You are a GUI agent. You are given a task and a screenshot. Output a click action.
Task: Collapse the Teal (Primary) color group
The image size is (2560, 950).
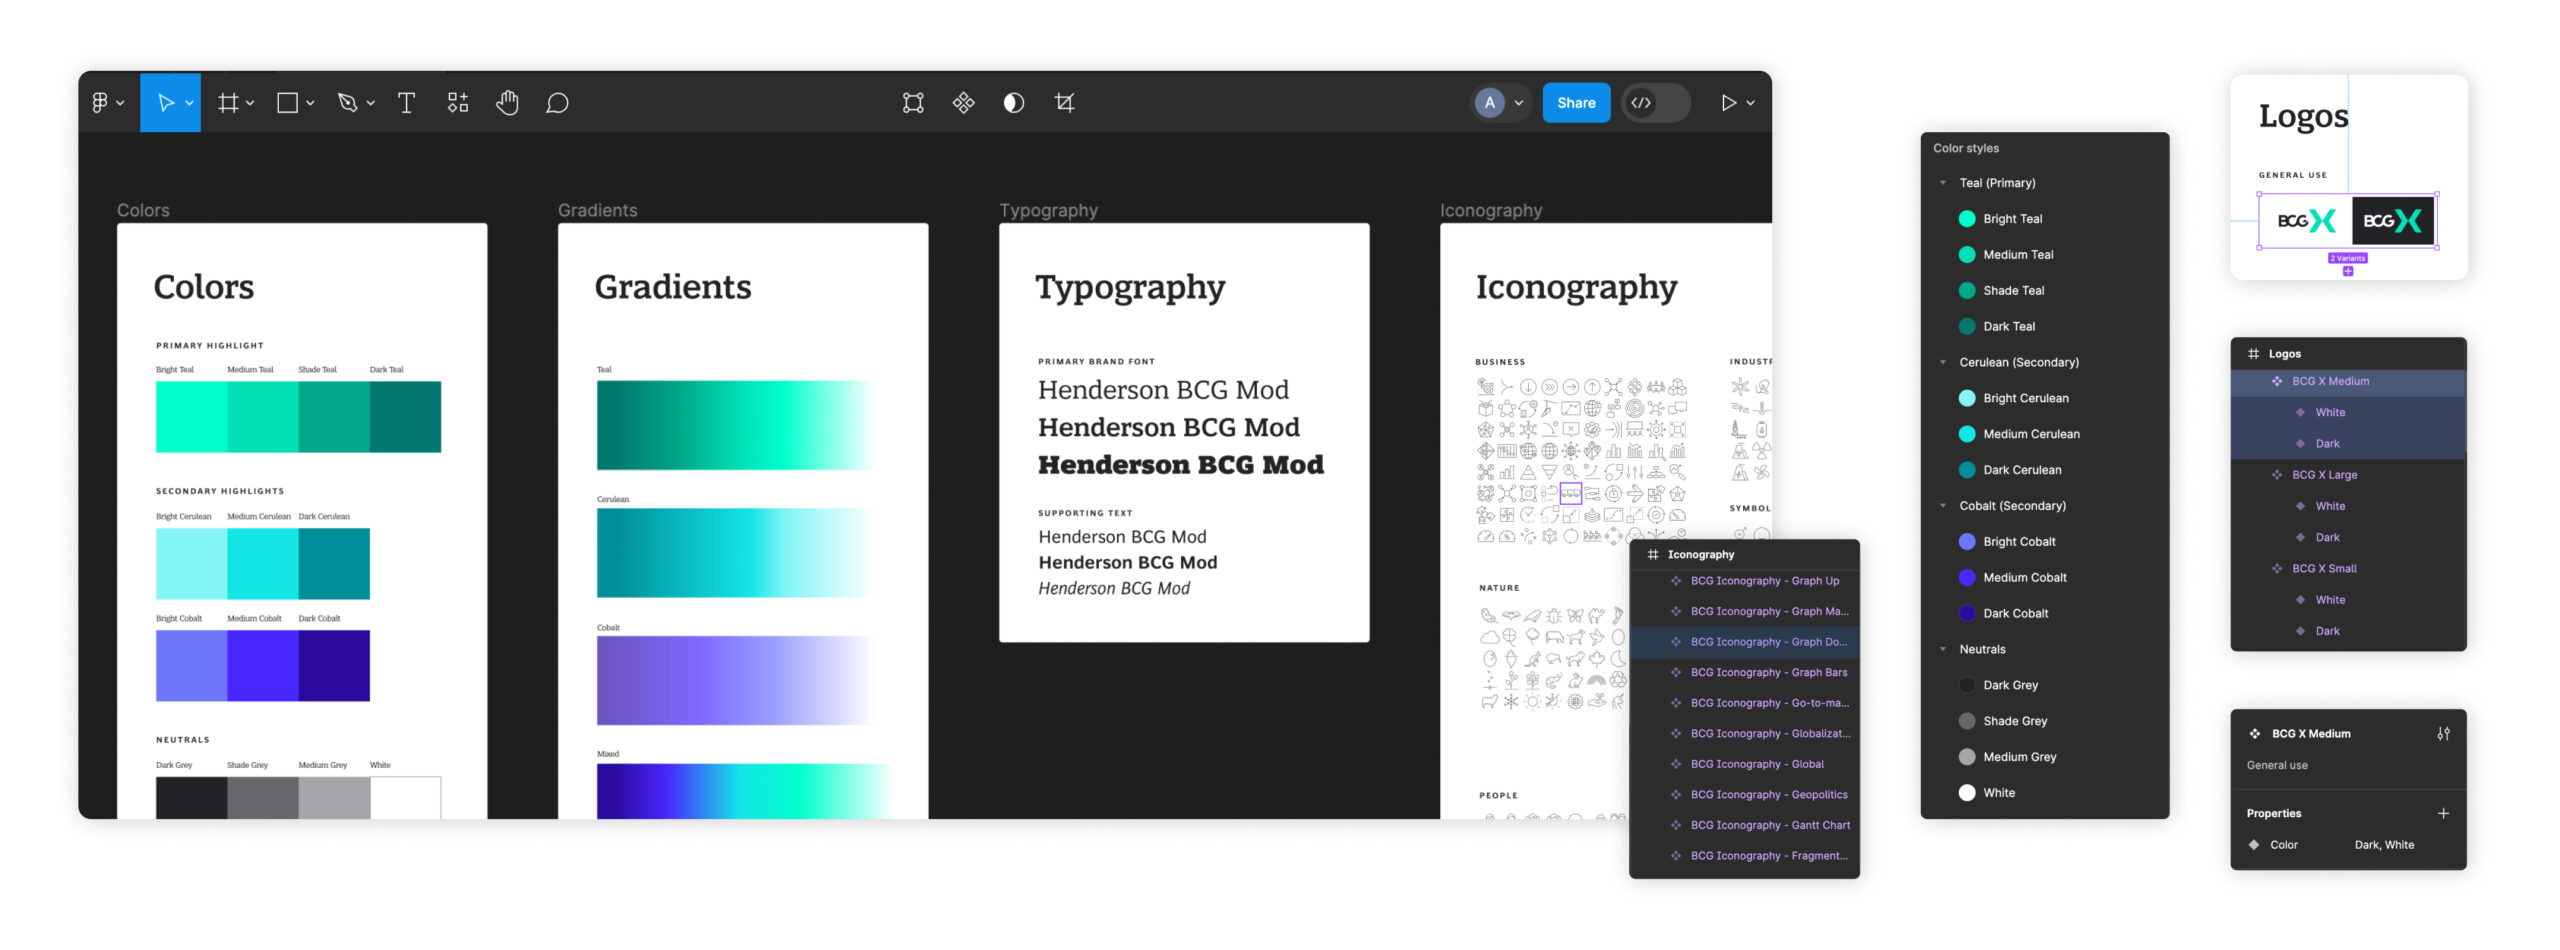click(1943, 183)
